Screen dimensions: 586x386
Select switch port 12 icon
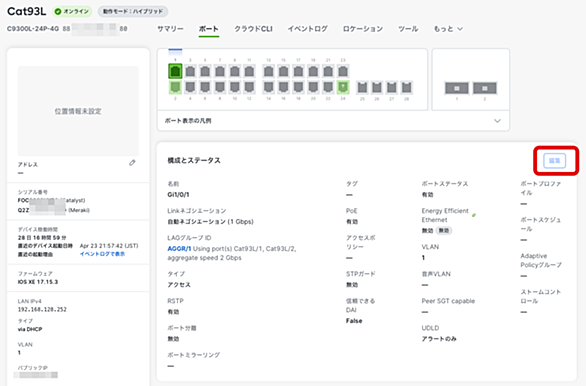point(249,87)
